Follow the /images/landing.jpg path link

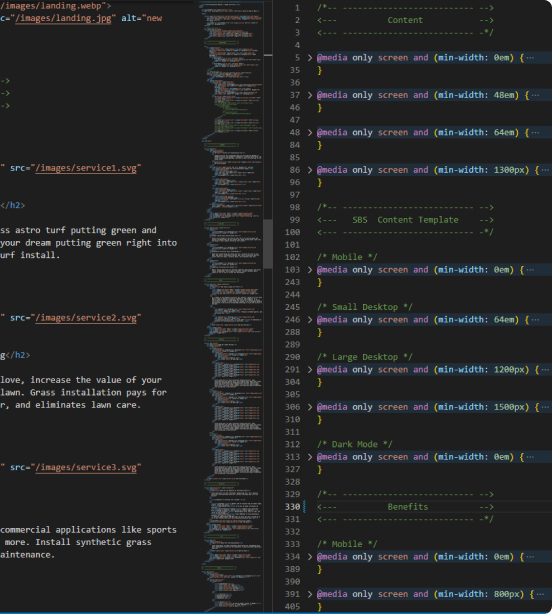tap(63, 18)
